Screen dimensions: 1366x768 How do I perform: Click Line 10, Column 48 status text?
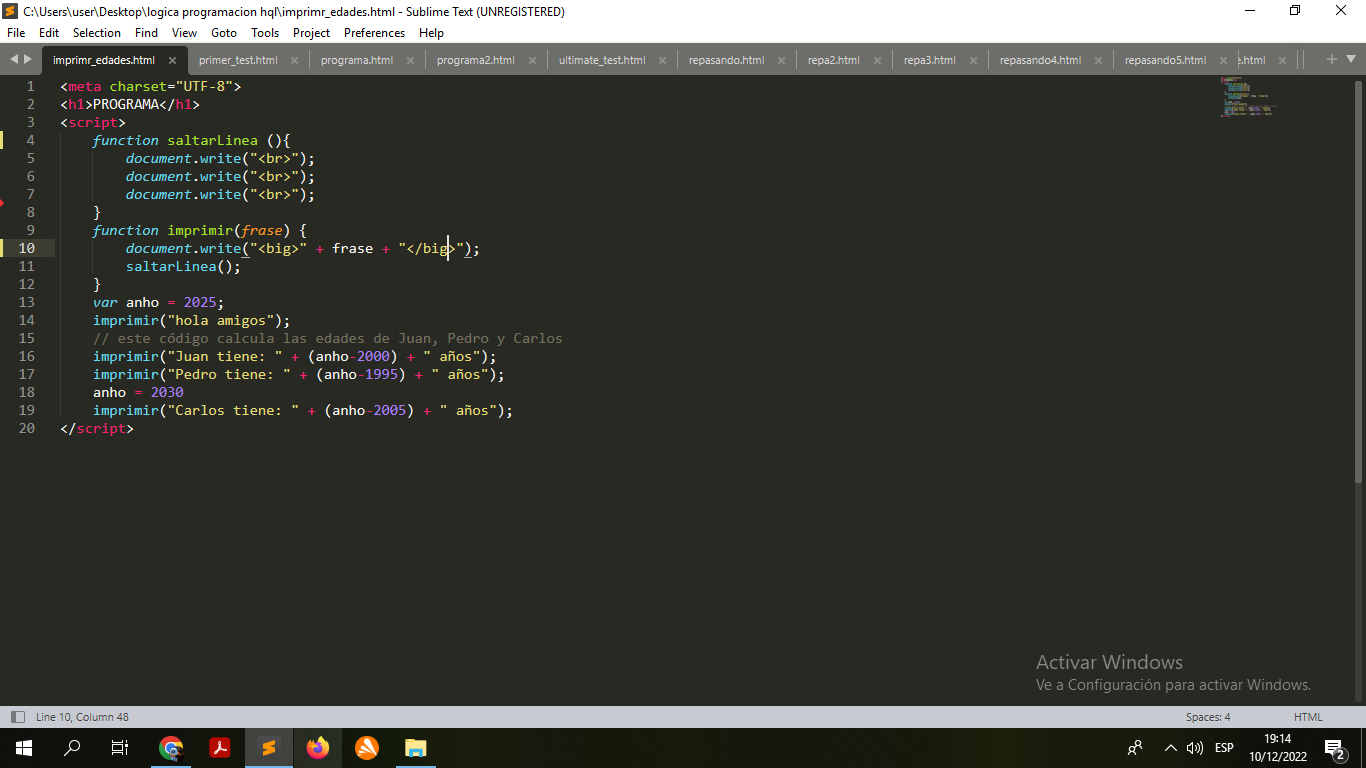pos(82,717)
